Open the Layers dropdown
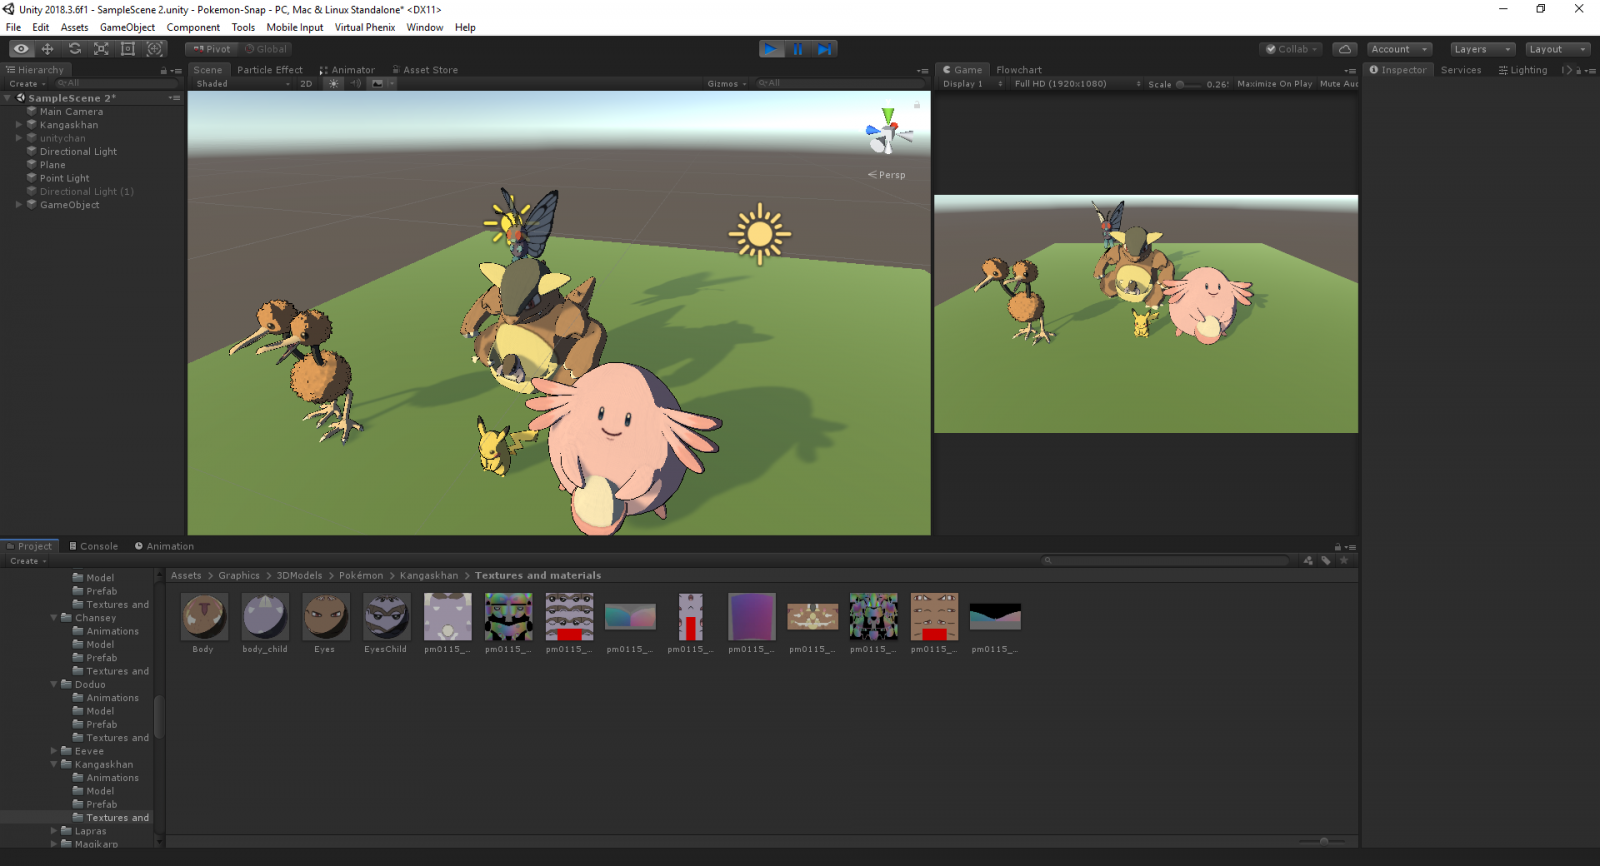Screen dimensions: 1600x866 tap(1483, 49)
